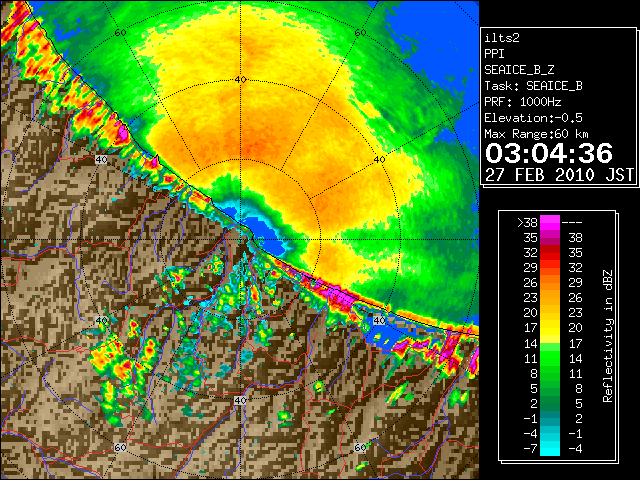This screenshot has height=480, width=640.
Task: Click the "60" range label in the southeast
Action: [360, 448]
